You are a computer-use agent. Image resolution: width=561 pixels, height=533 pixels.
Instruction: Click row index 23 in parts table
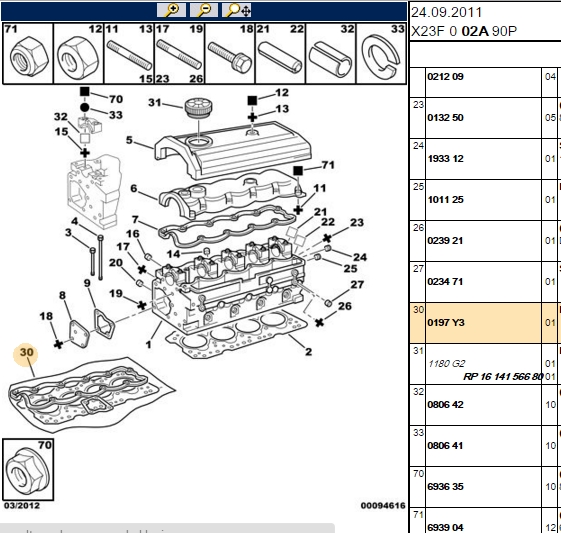(x=418, y=105)
